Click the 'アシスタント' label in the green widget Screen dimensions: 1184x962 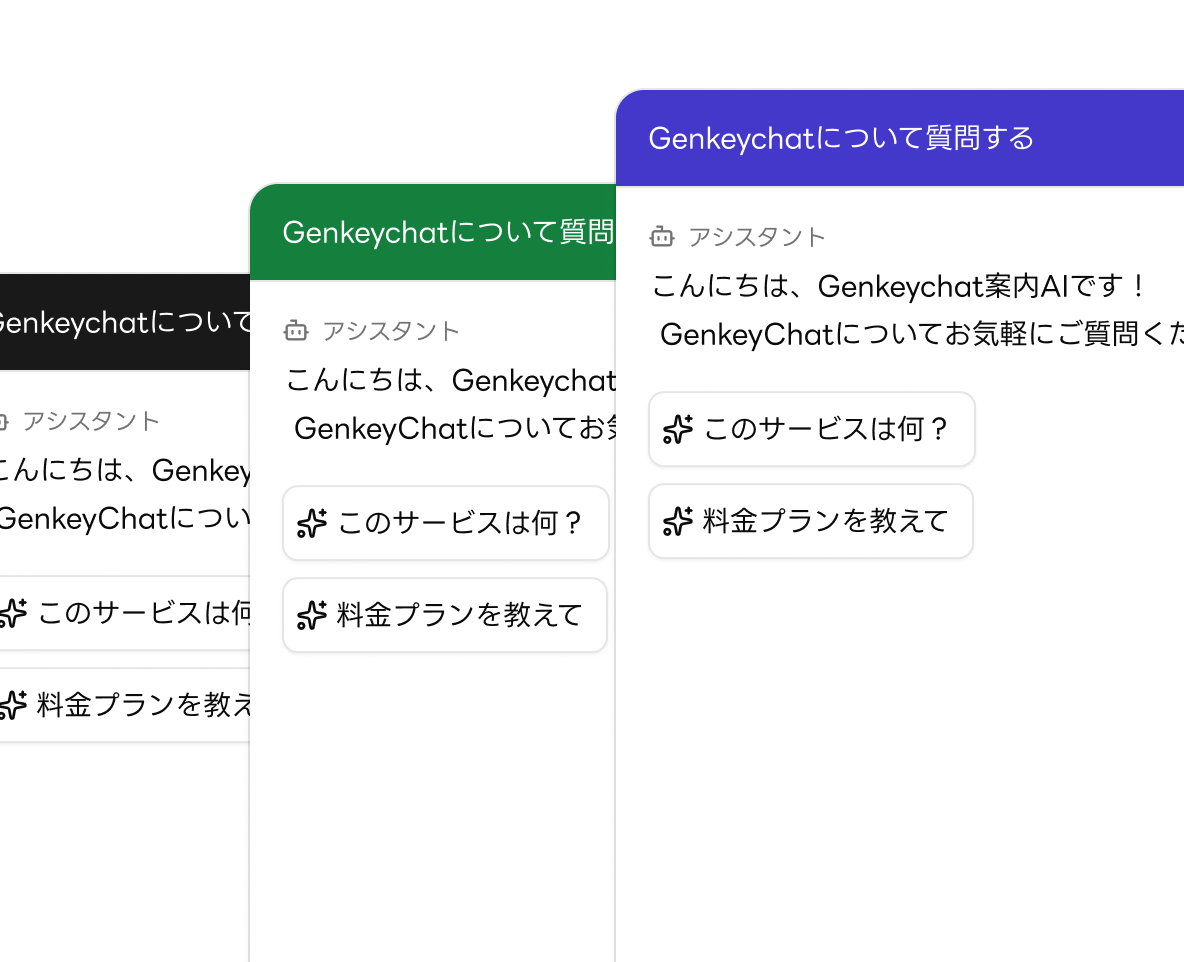point(391,331)
